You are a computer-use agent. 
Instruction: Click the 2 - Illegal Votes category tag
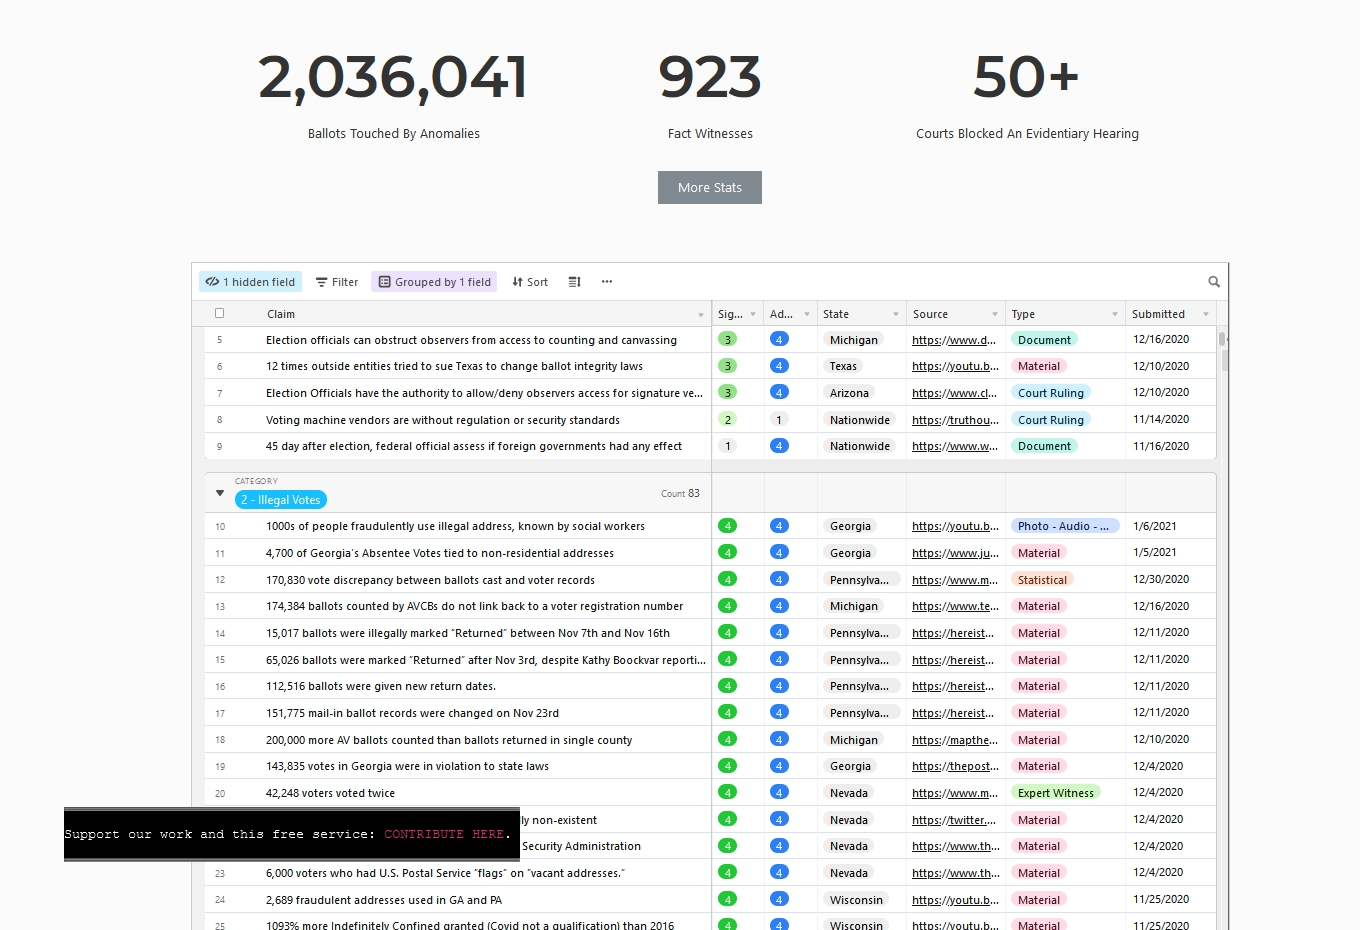[x=281, y=500]
